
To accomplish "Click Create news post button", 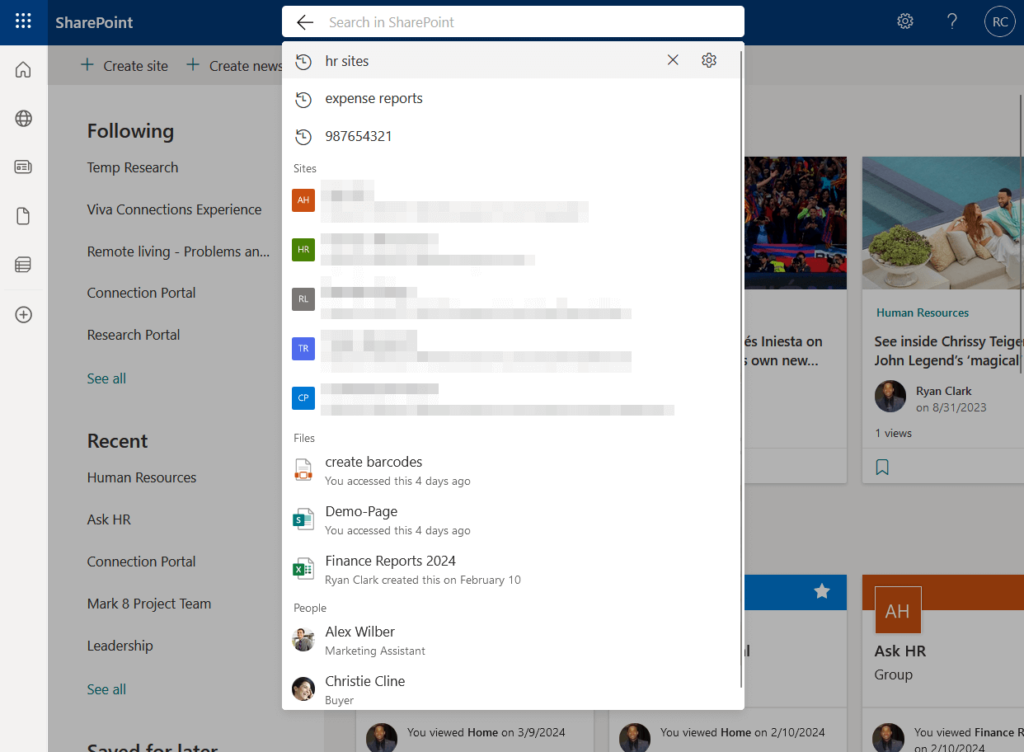I will point(234,65).
